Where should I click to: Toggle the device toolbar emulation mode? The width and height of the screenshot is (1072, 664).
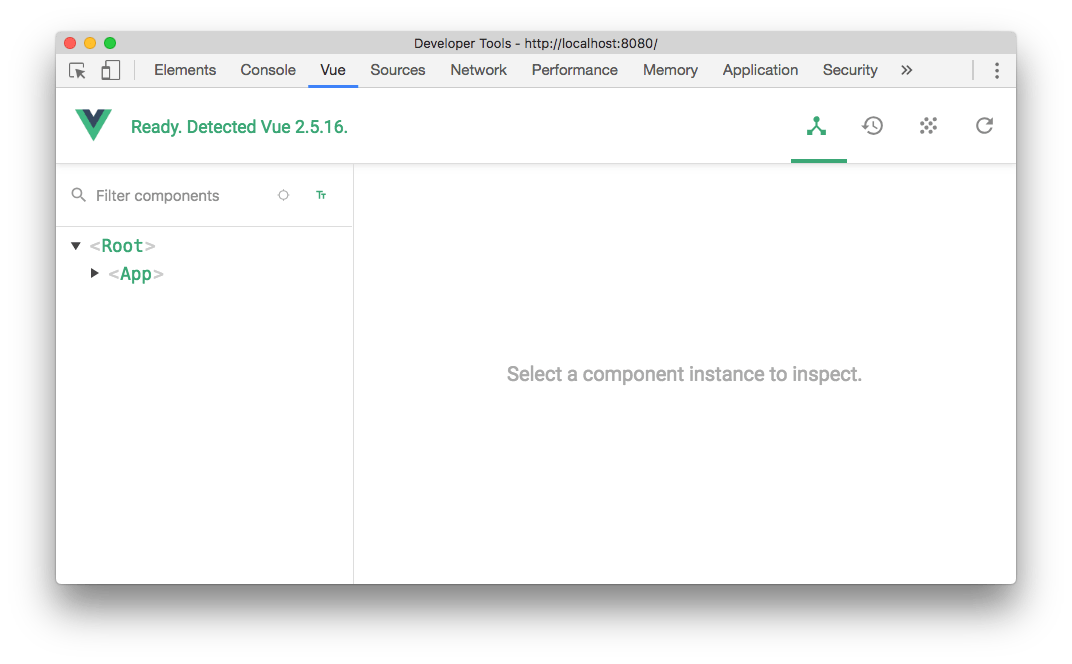coord(110,70)
